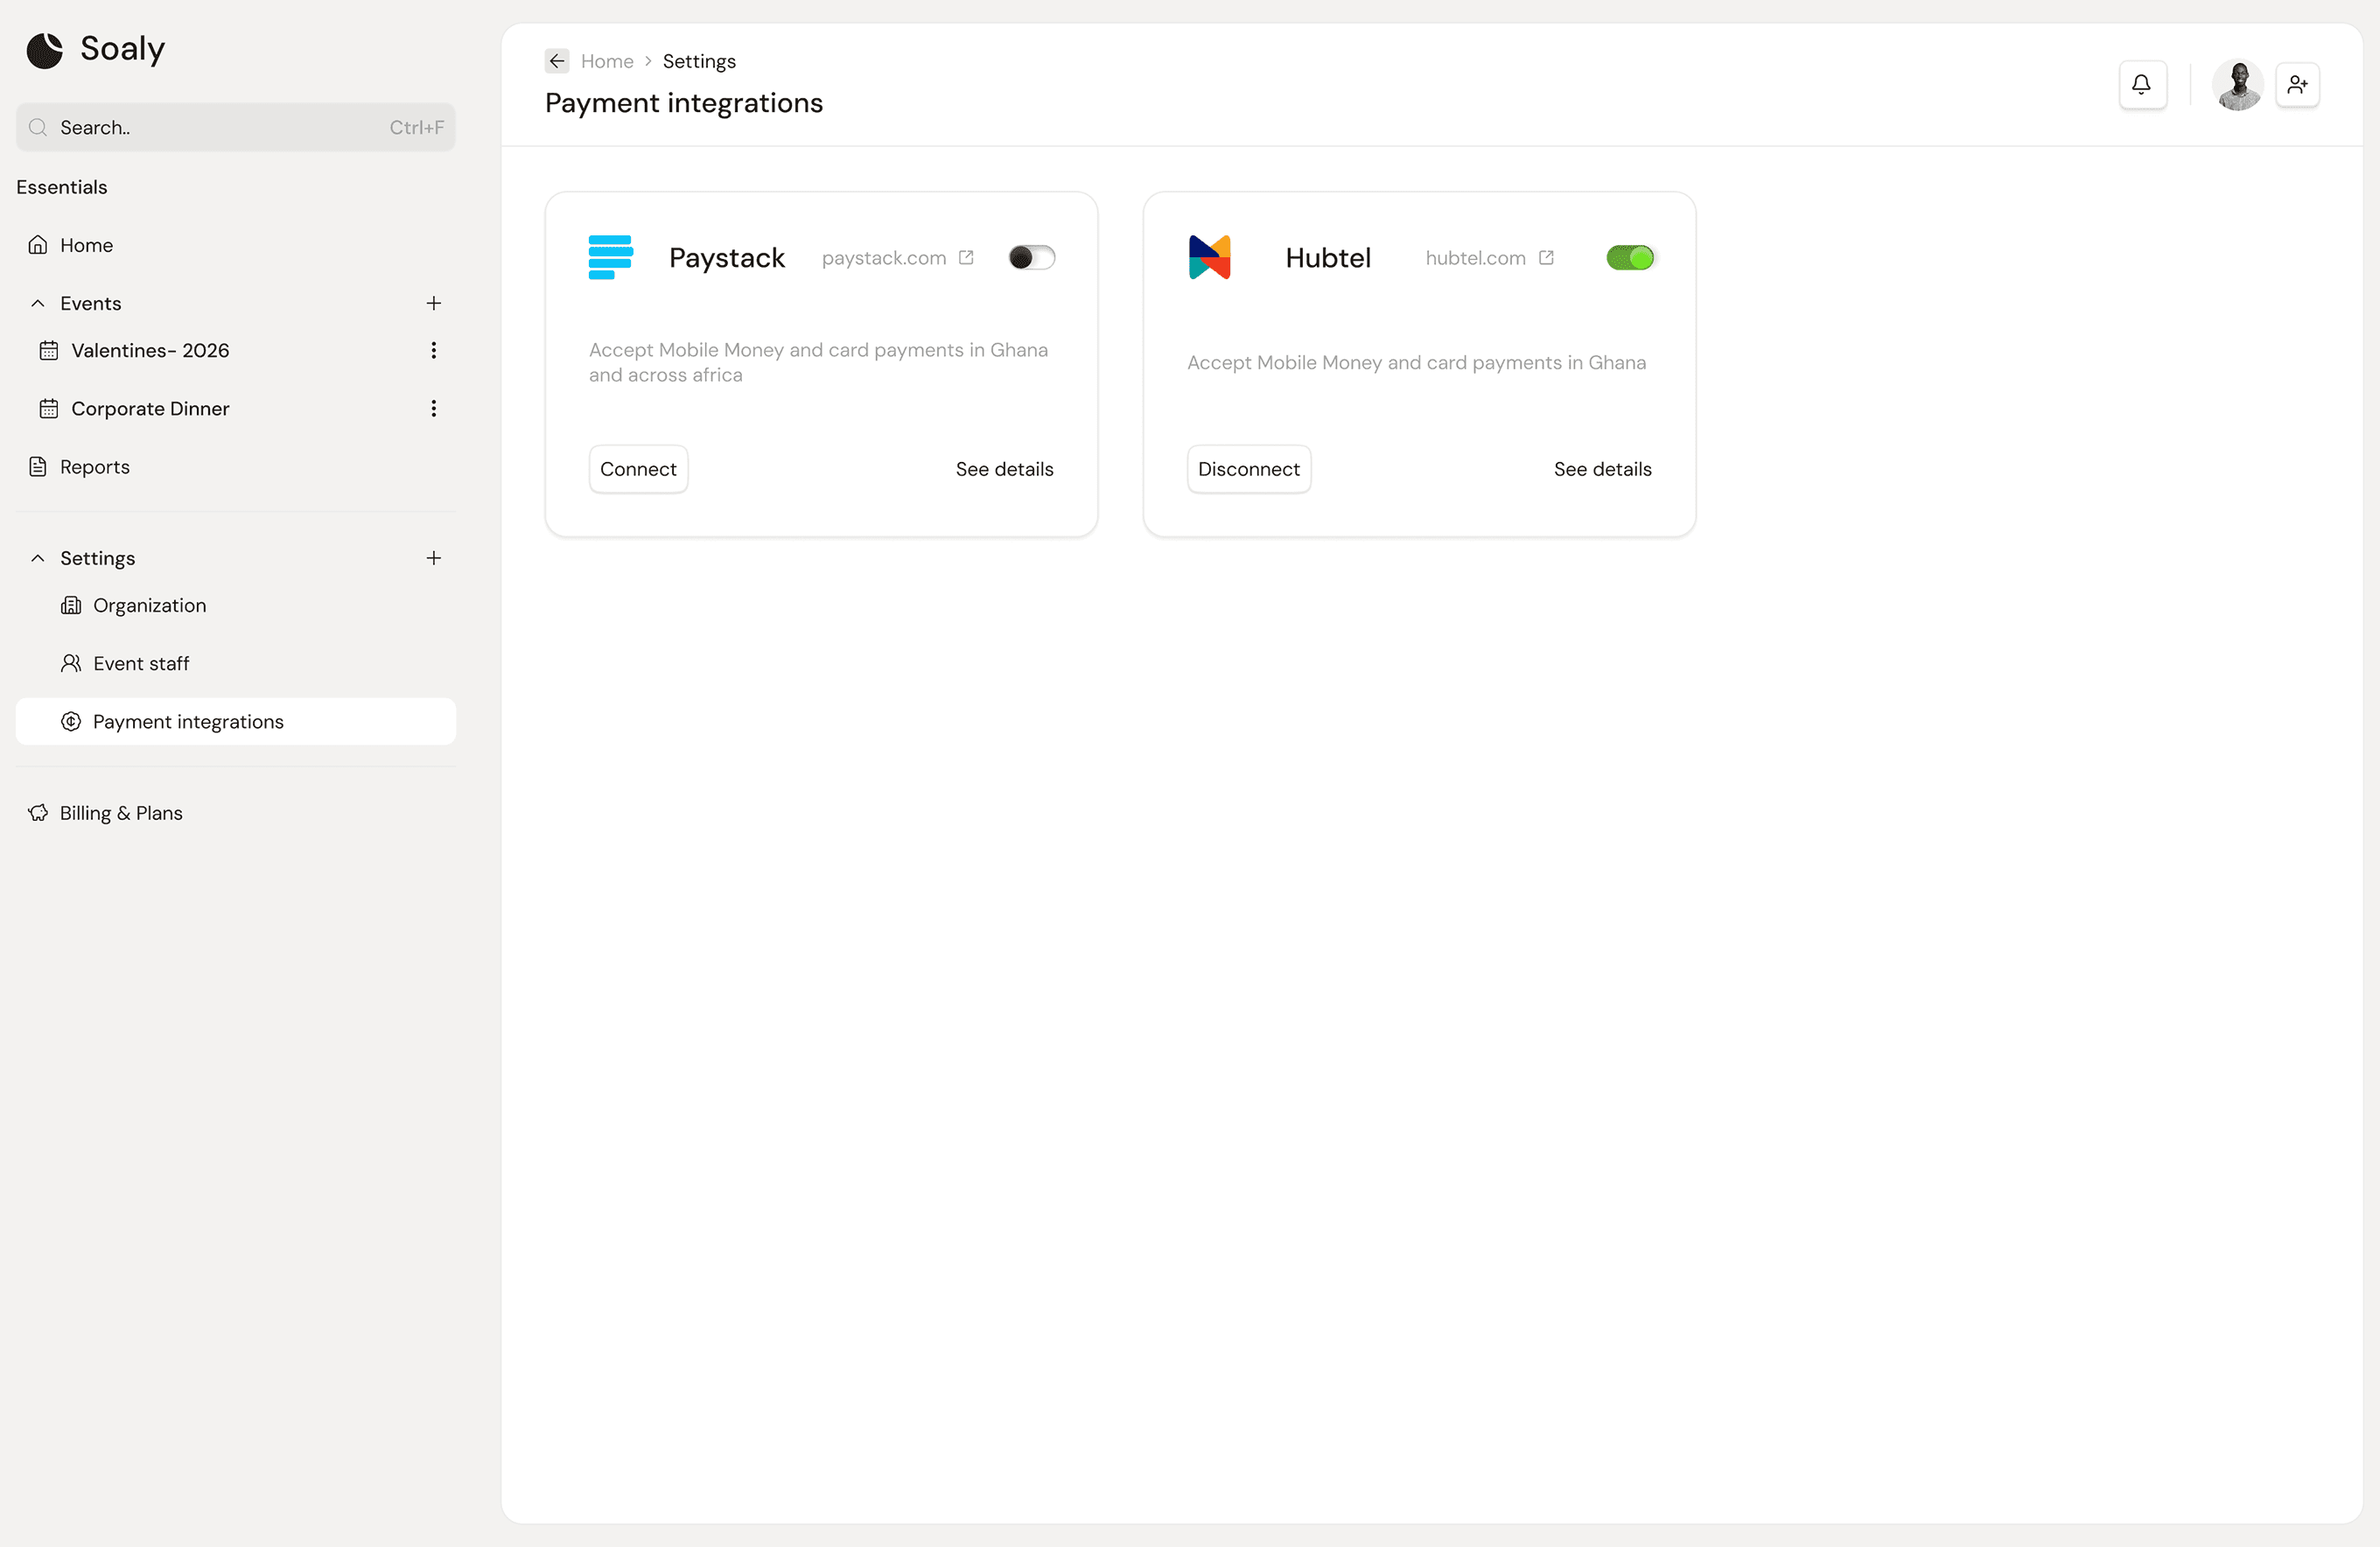Image resolution: width=2380 pixels, height=1547 pixels.
Task: Collapse the Events section
Action: [x=37, y=303]
